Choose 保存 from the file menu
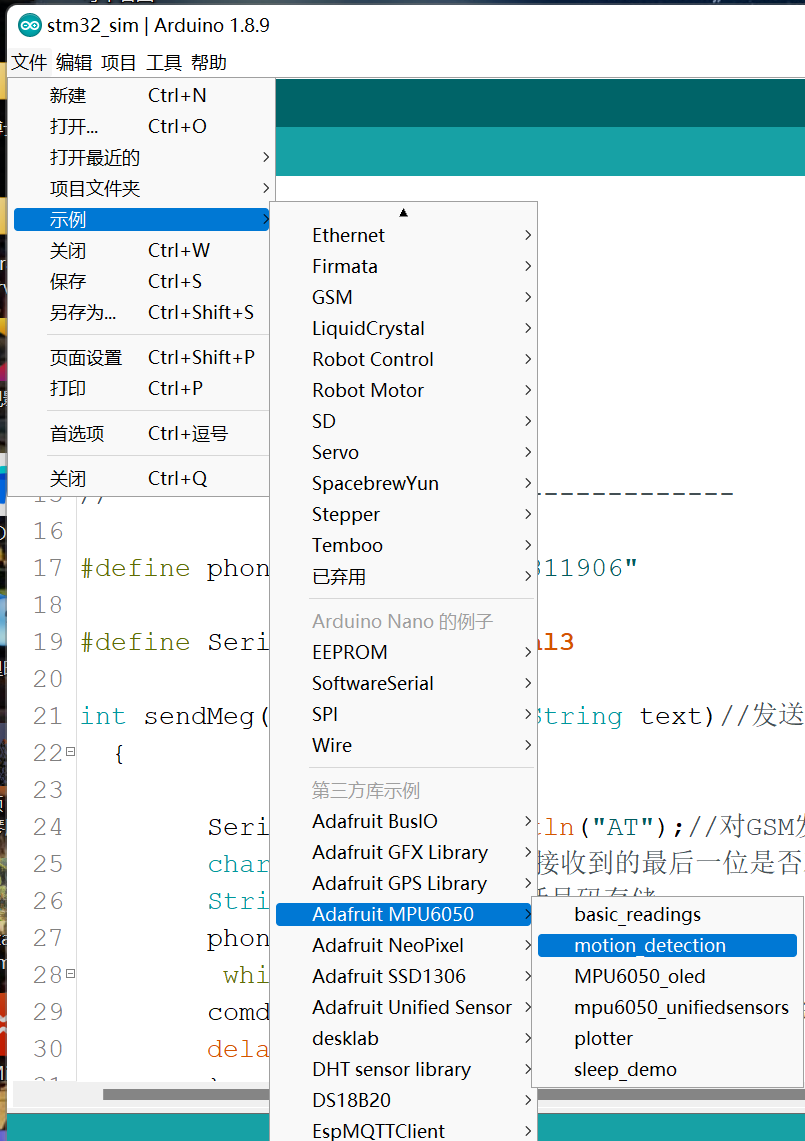 [141, 282]
